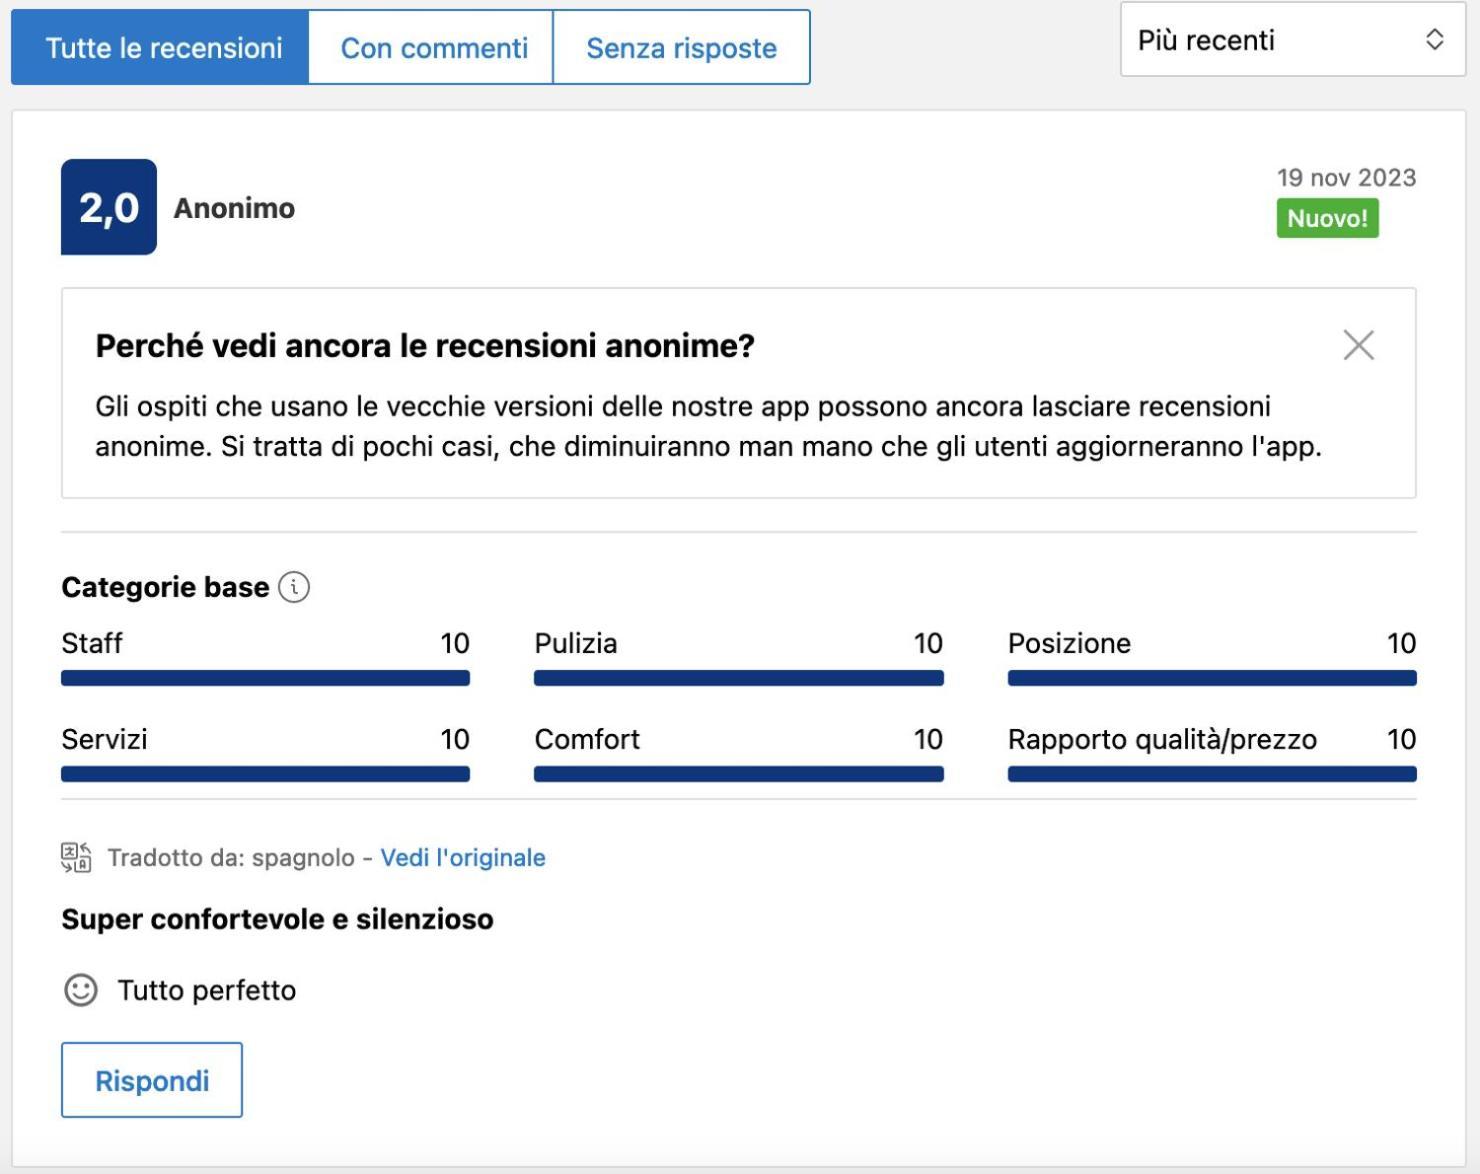1480x1174 pixels.
Task: Open the Più recenti sort dropdown
Action: point(1293,40)
